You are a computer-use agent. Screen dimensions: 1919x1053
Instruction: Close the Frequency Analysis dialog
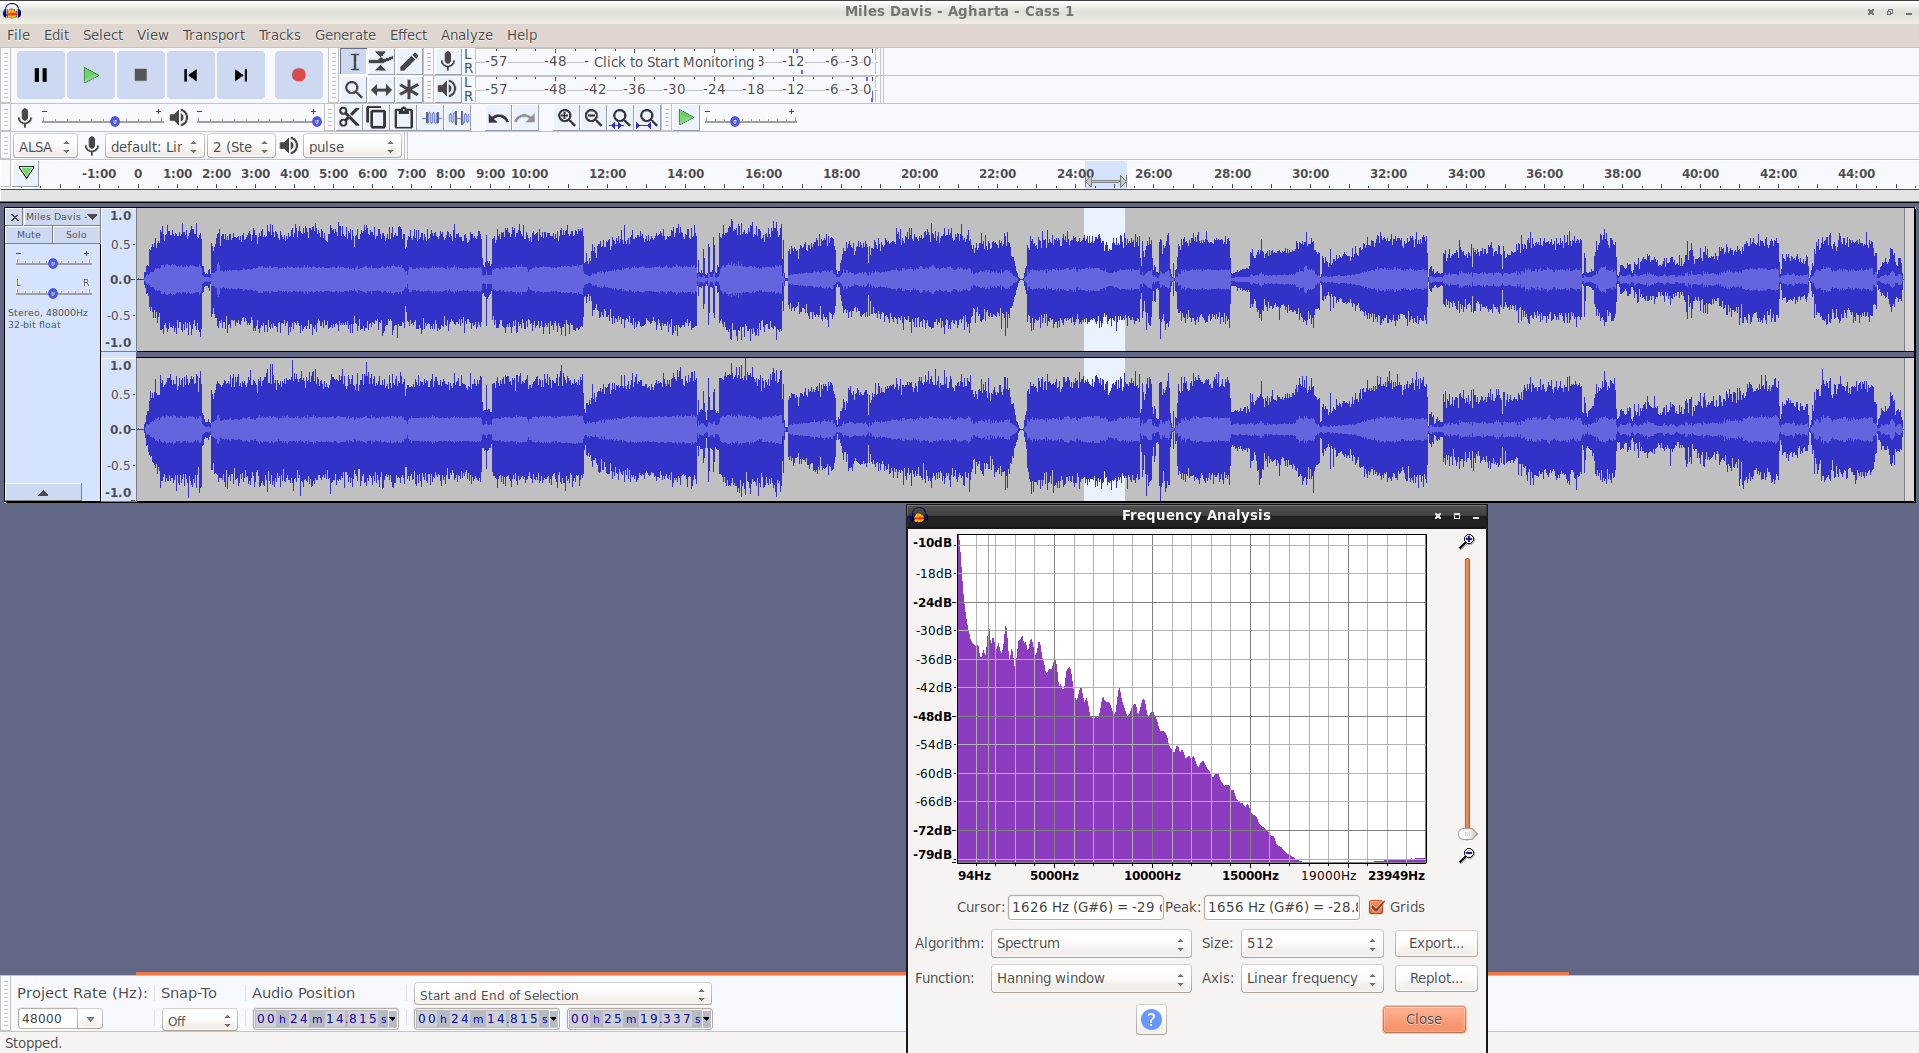tap(1424, 1019)
